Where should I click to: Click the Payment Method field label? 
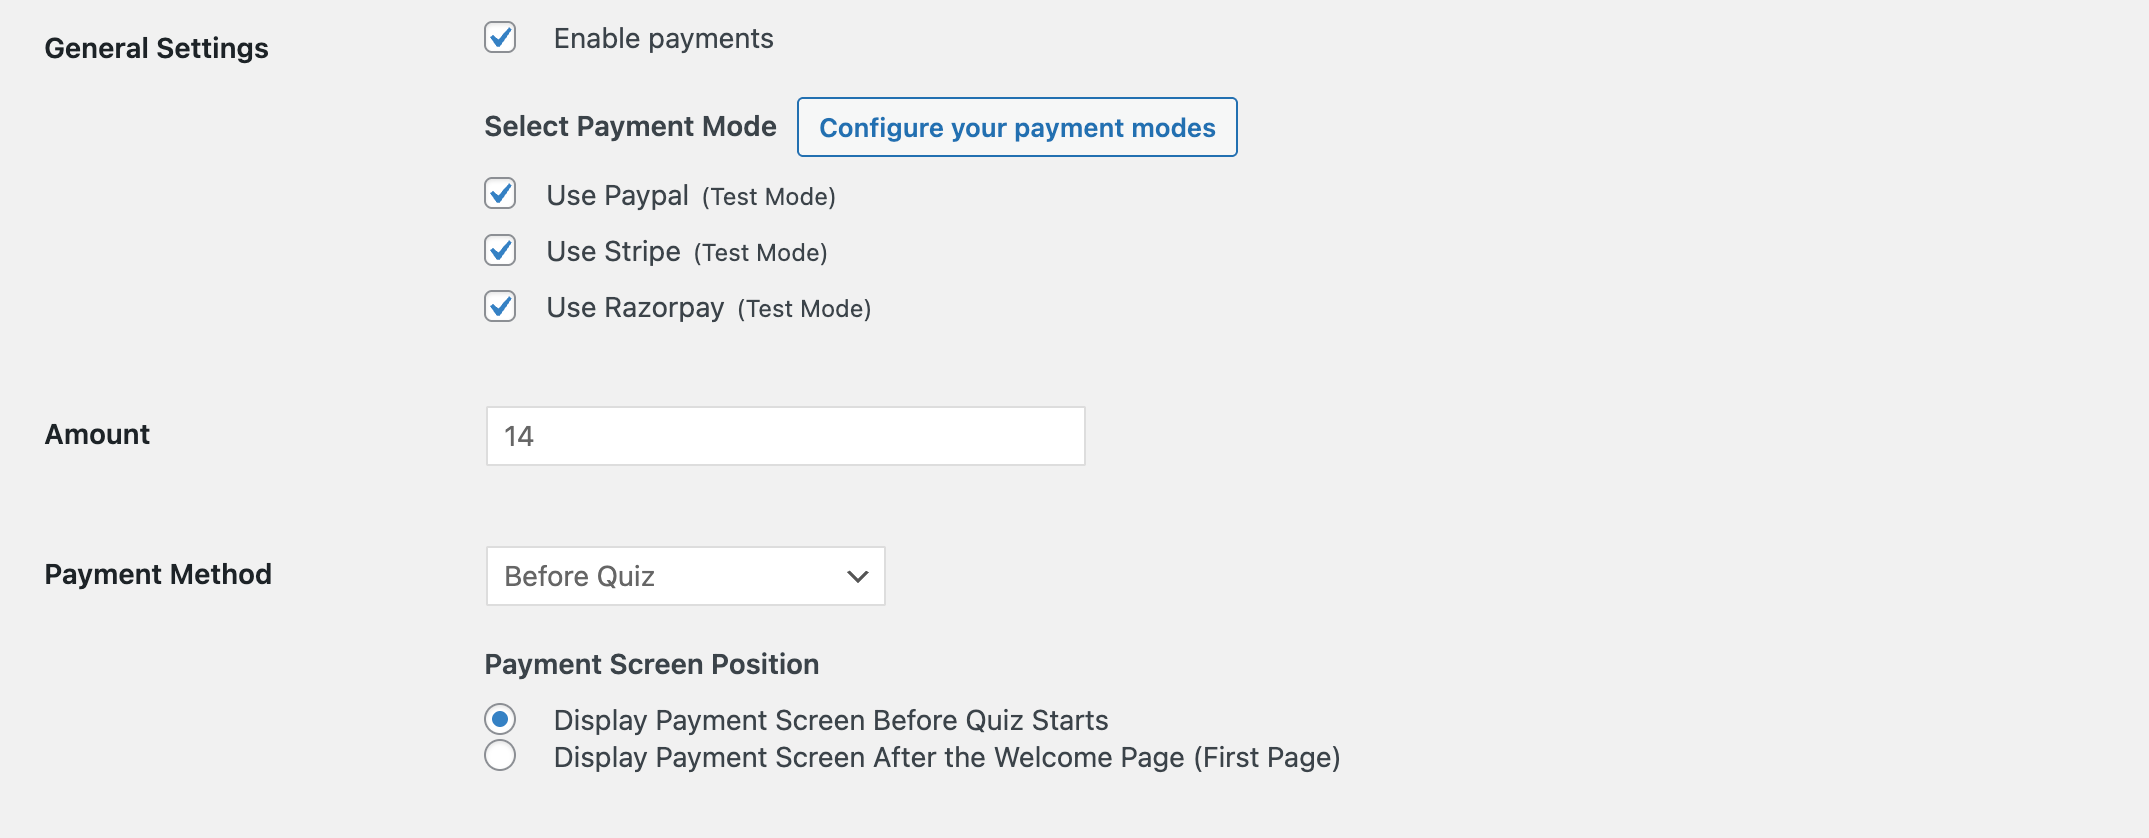coord(158,574)
